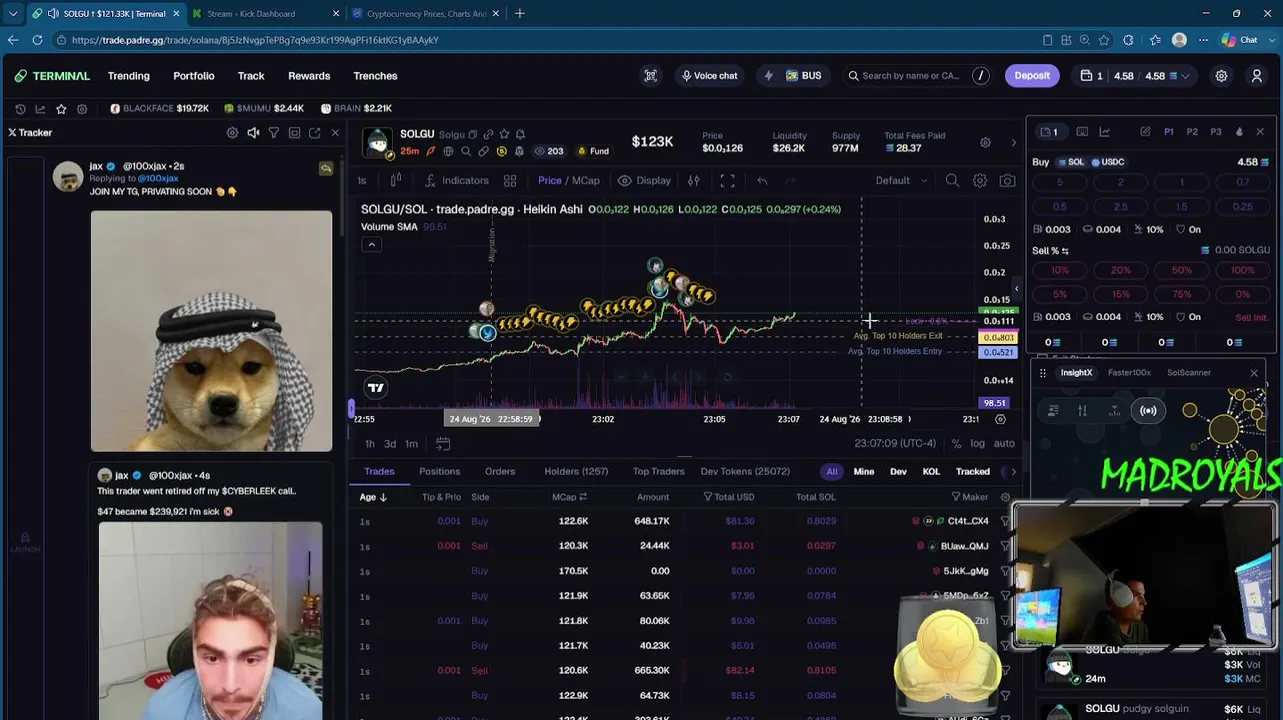
Task: Open the Dev Tokens (25072) tab
Action: [x=745, y=472]
